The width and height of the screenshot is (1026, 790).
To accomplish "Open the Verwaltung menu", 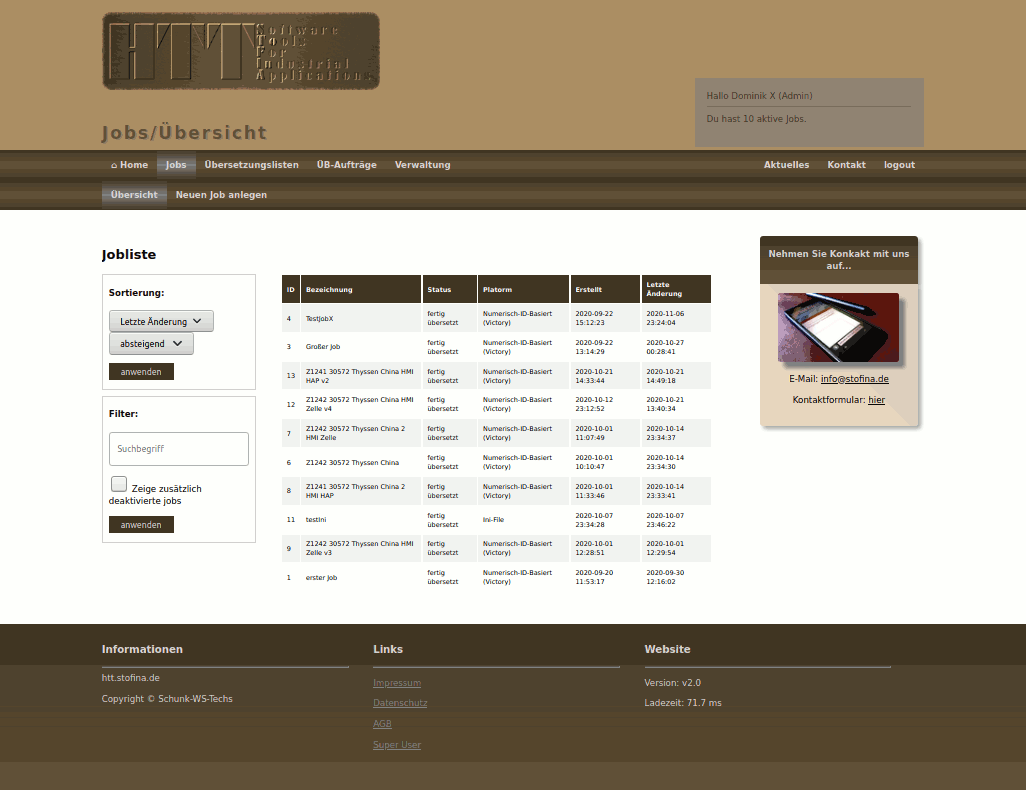I will click(x=422, y=165).
